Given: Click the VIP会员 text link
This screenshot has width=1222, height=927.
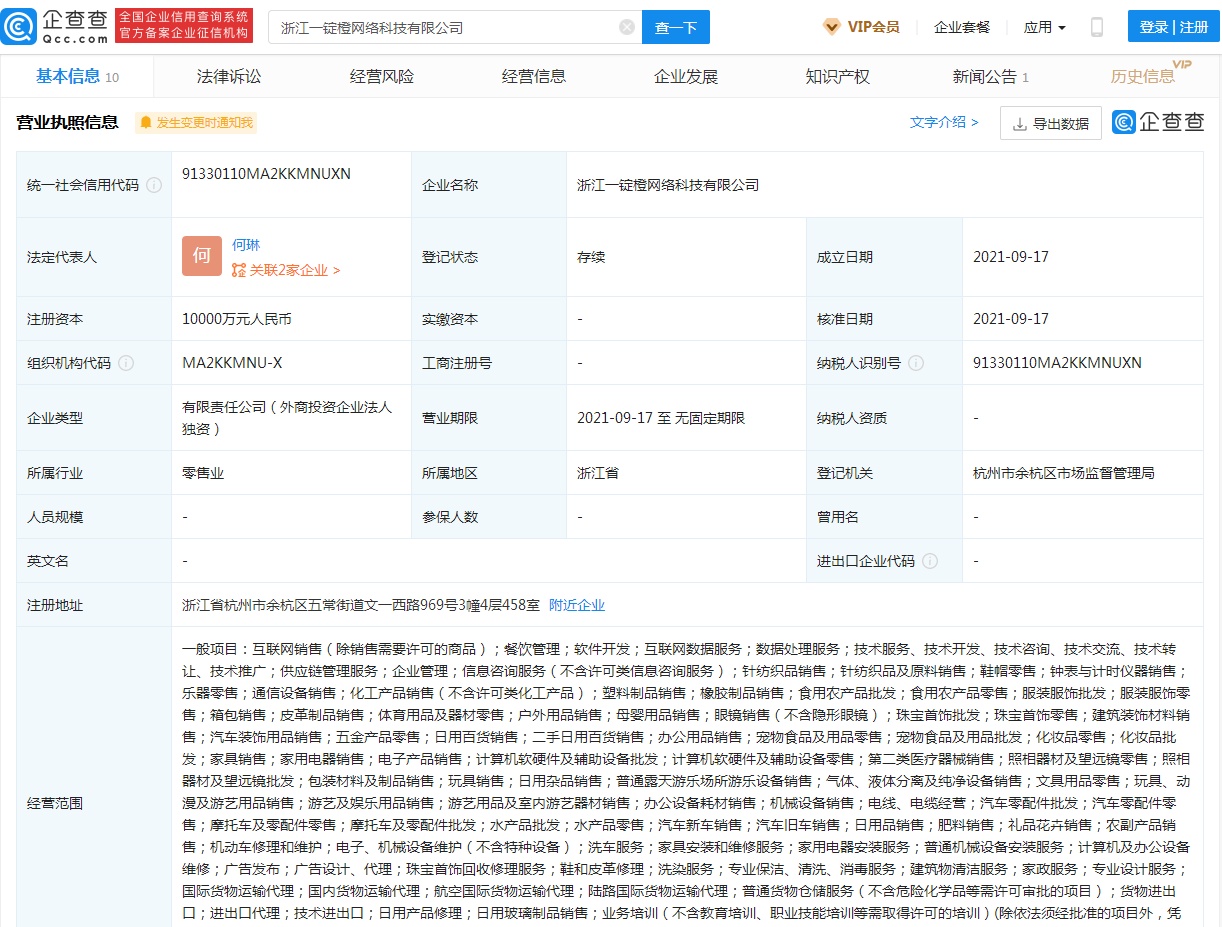Looking at the screenshot, I should 873,27.
